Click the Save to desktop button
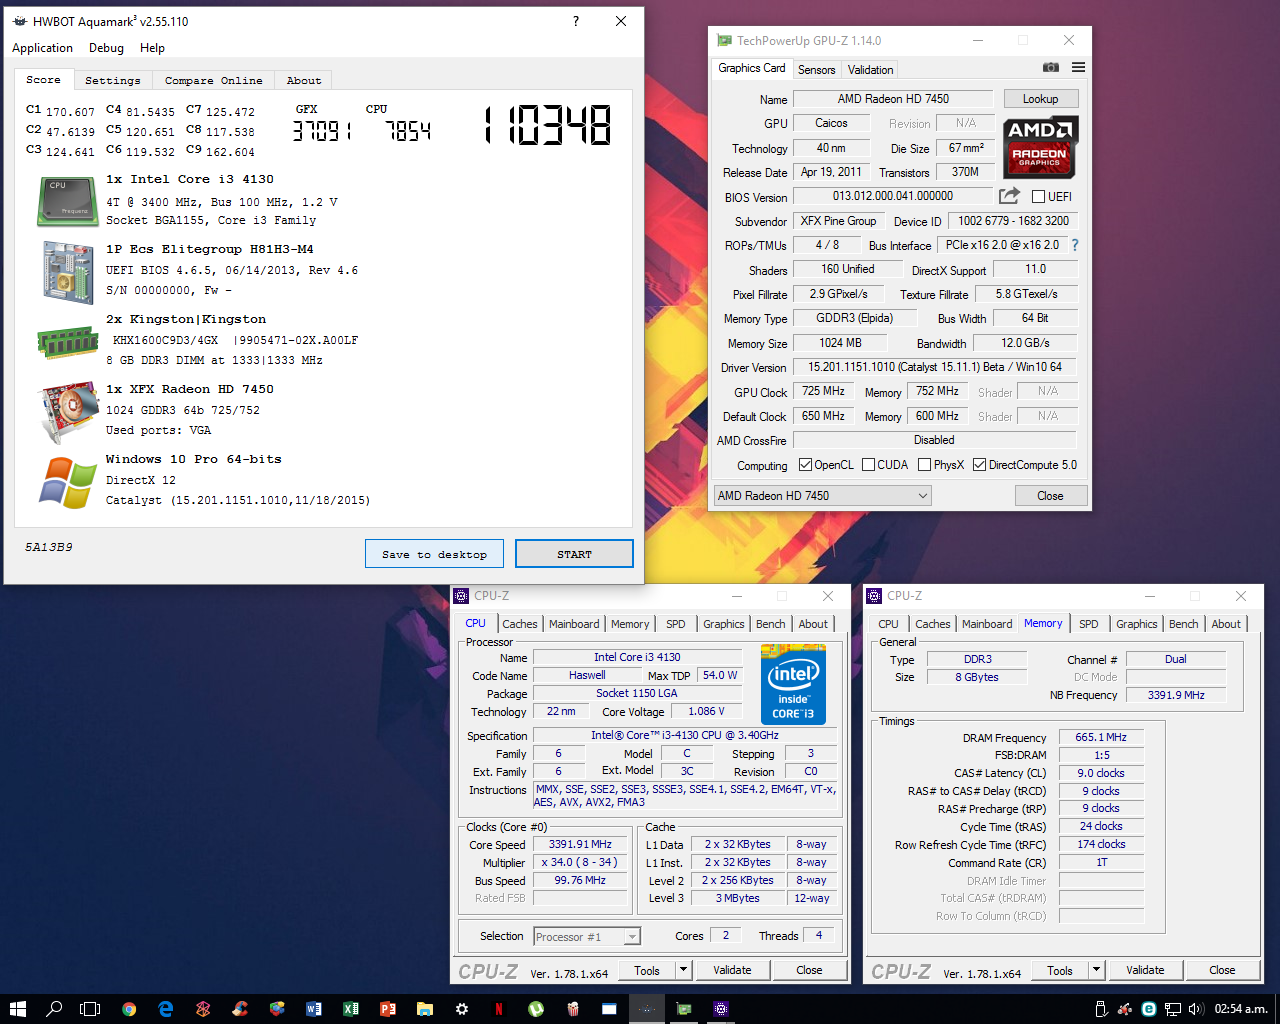The image size is (1280, 1024). pyautogui.click(x=434, y=554)
